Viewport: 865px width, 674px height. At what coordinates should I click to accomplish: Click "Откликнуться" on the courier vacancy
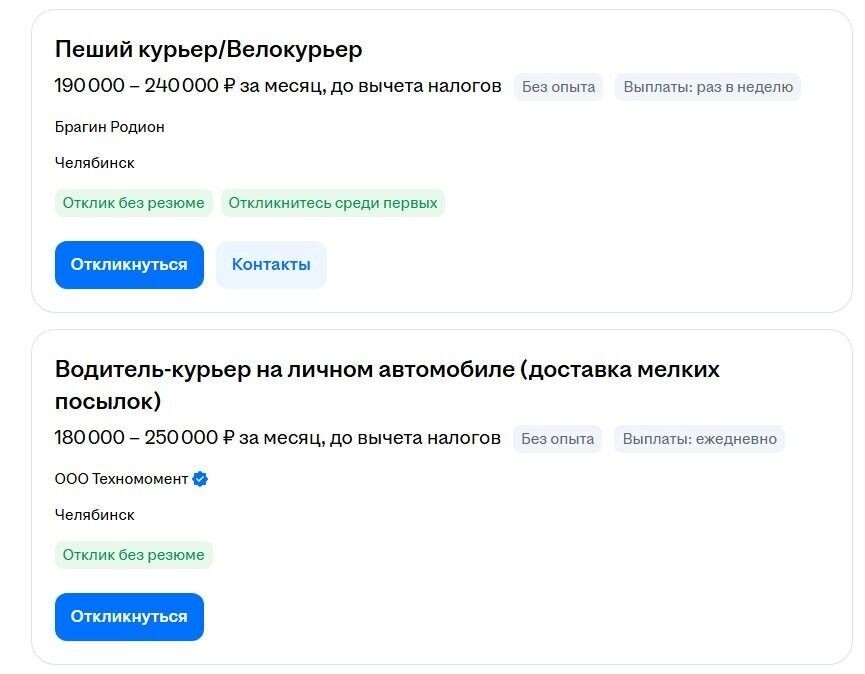click(x=129, y=264)
